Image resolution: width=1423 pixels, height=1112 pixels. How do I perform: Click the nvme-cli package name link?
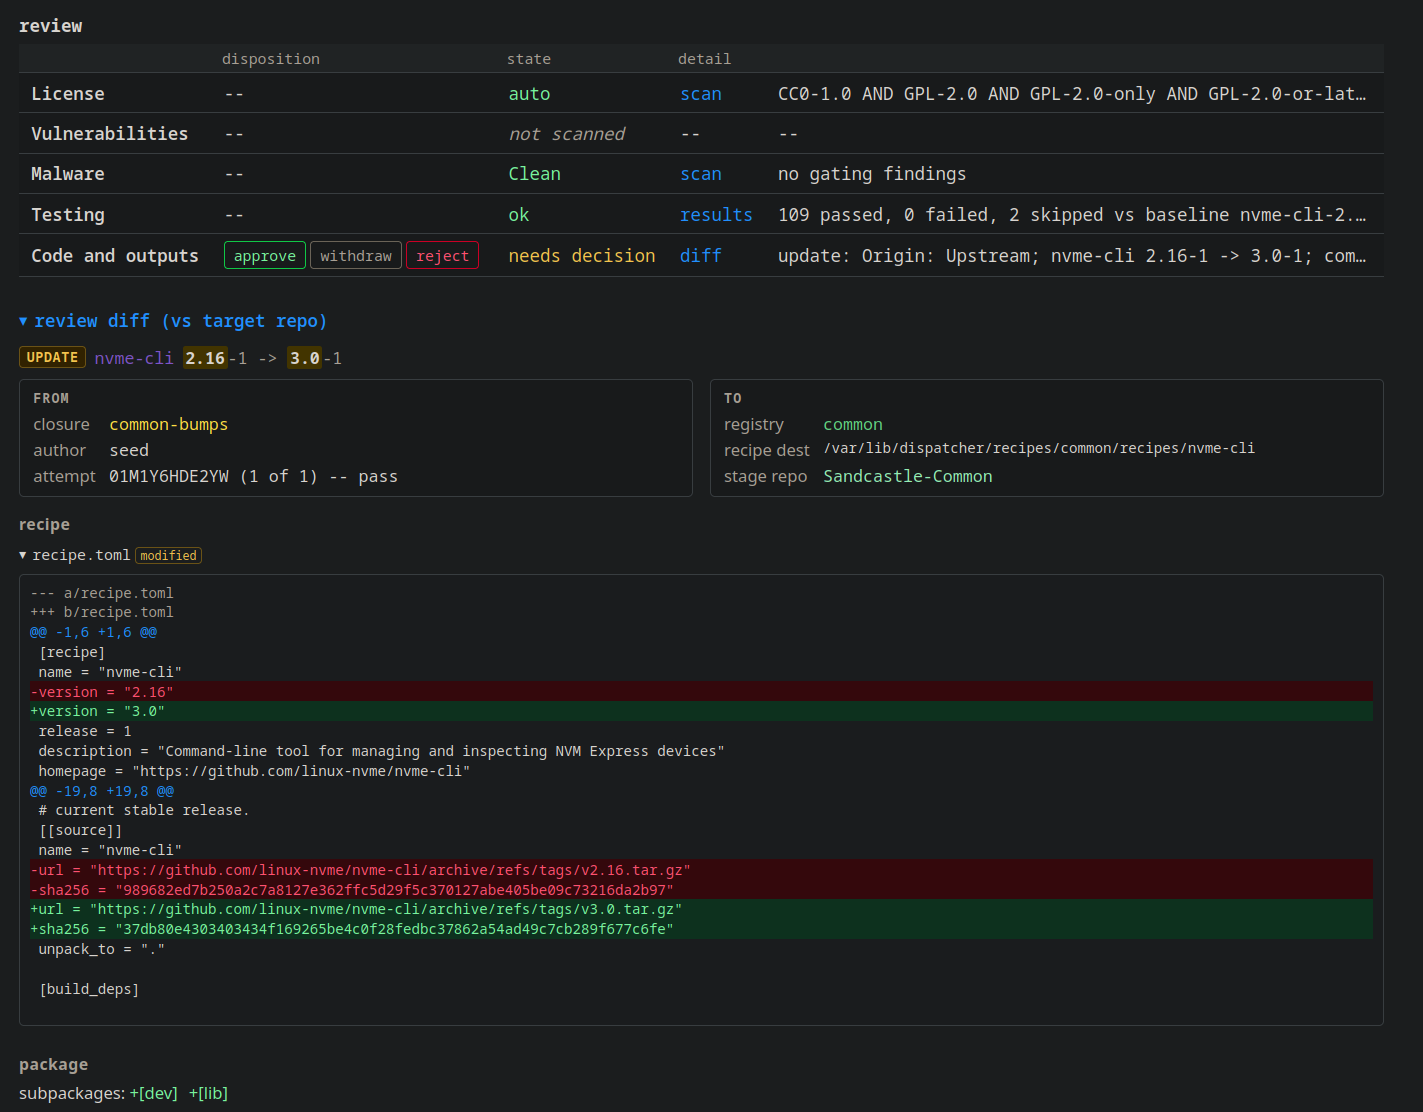click(x=134, y=358)
